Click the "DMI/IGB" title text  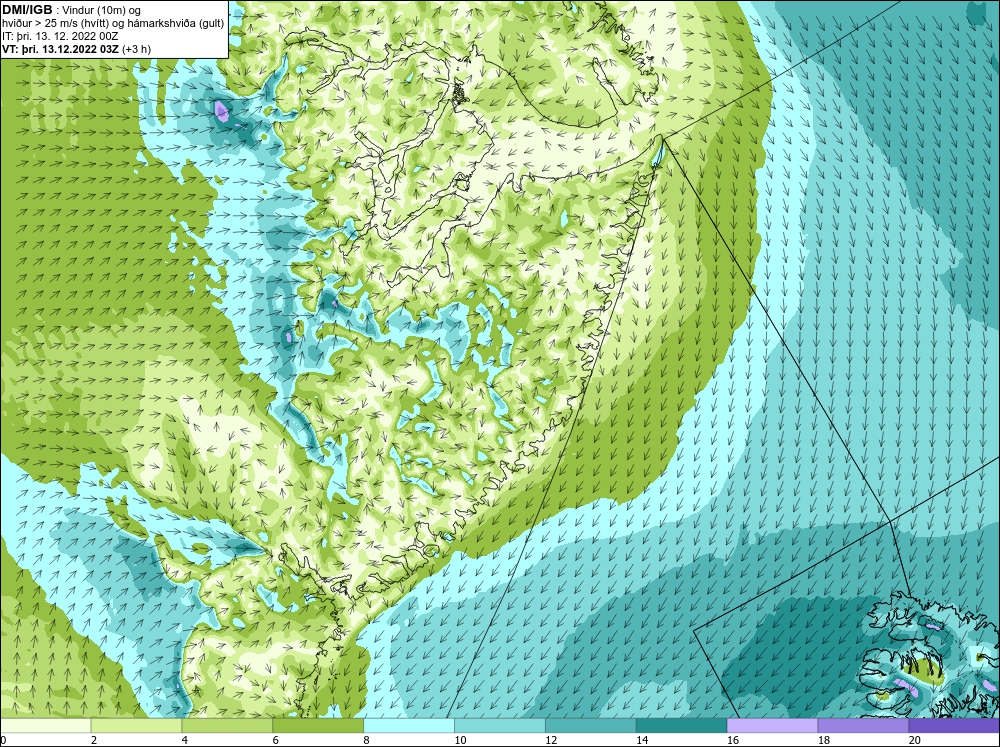pyautogui.click(x=27, y=10)
